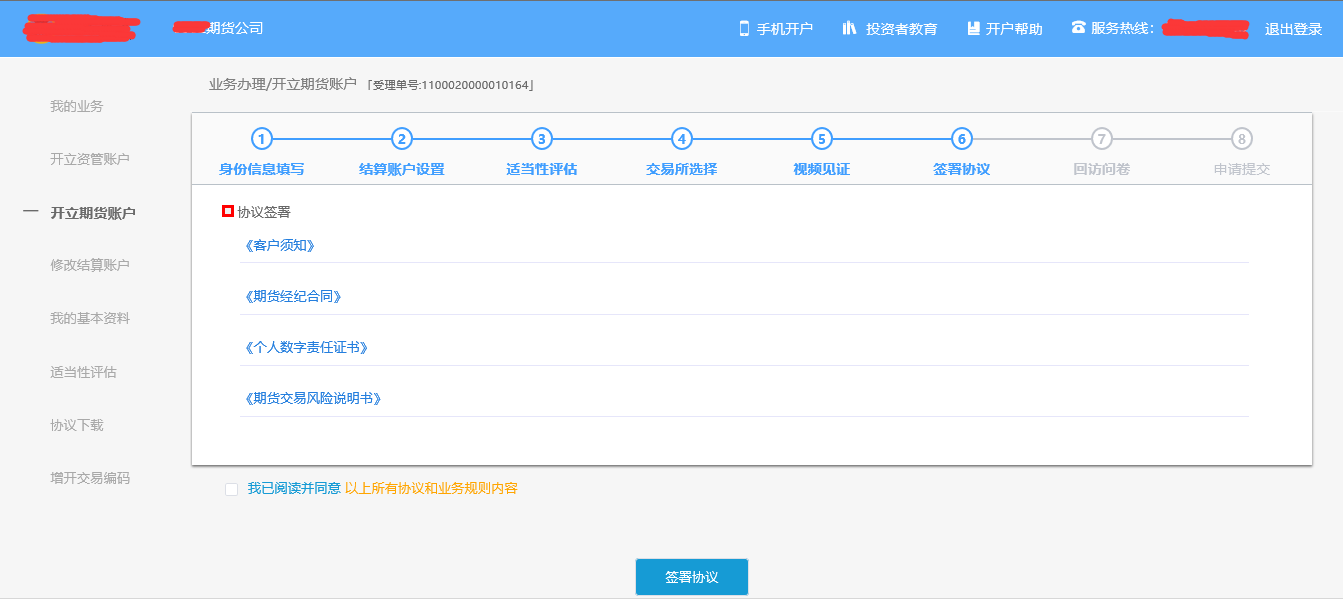Click the investor education books icon
Viewport: 1343px width, 599px height.
coord(850,28)
